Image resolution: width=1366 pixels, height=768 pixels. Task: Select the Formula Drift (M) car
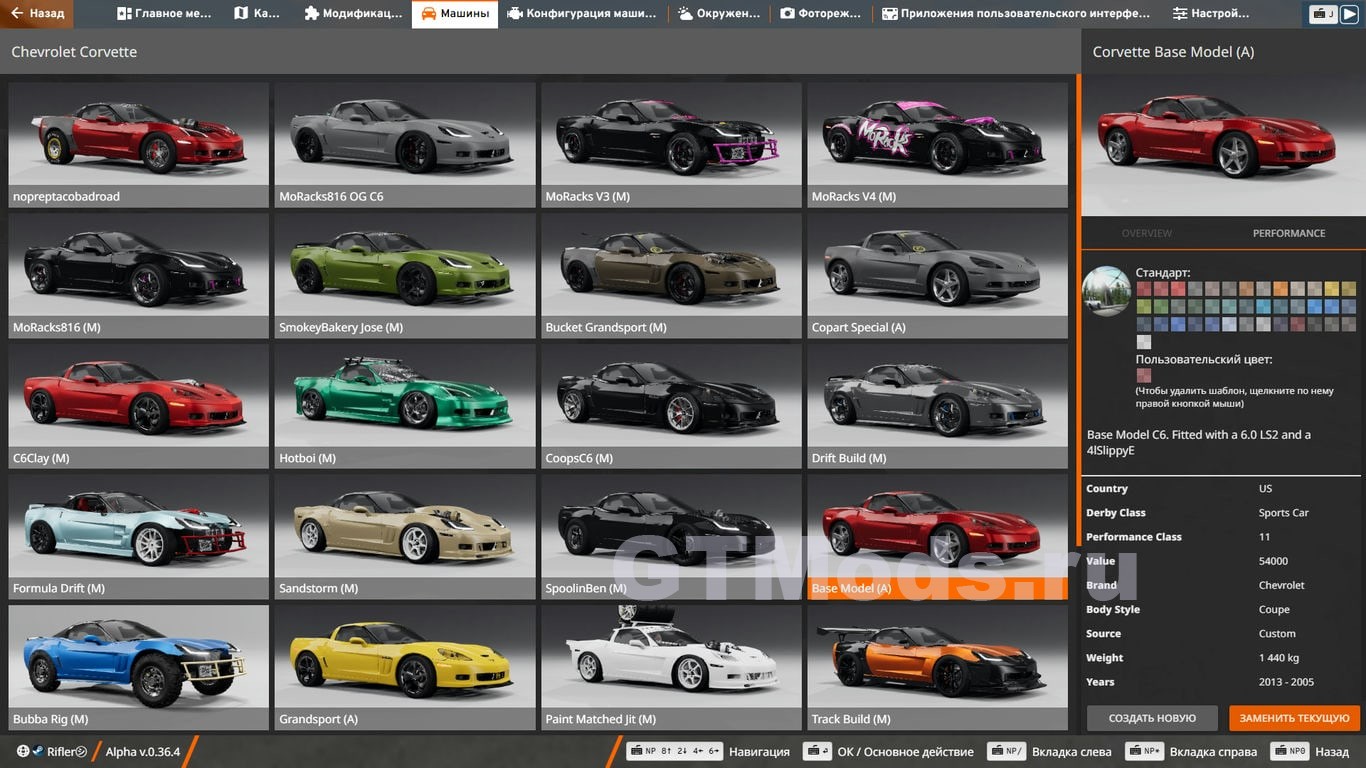pyautogui.click(x=139, y=537)
